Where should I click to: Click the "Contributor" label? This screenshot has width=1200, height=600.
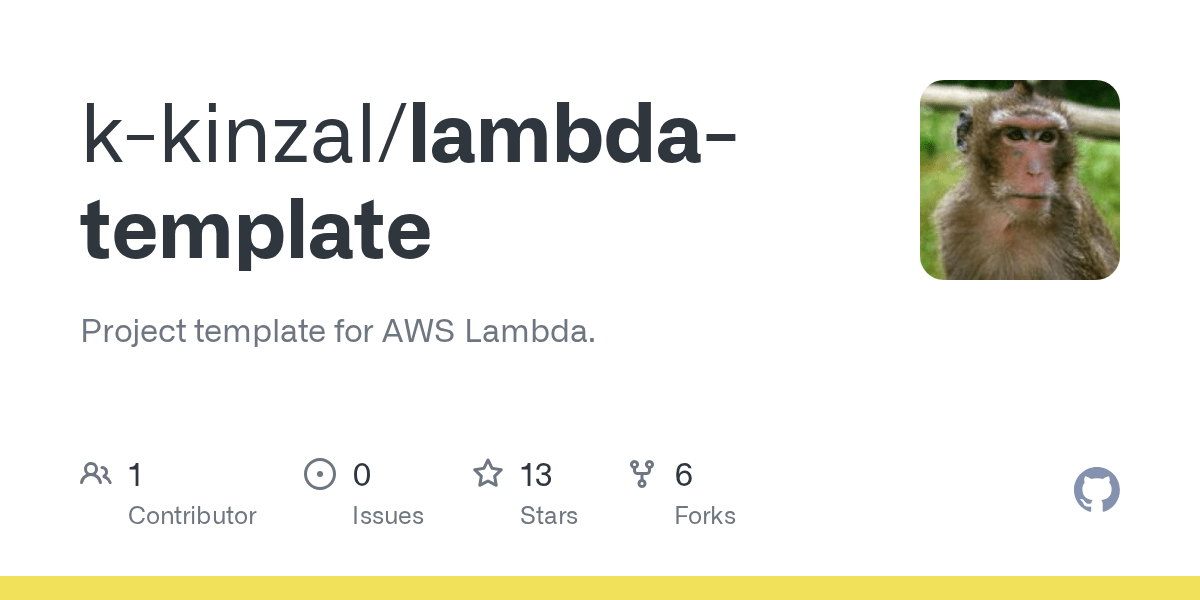click(x=192, y=516)
